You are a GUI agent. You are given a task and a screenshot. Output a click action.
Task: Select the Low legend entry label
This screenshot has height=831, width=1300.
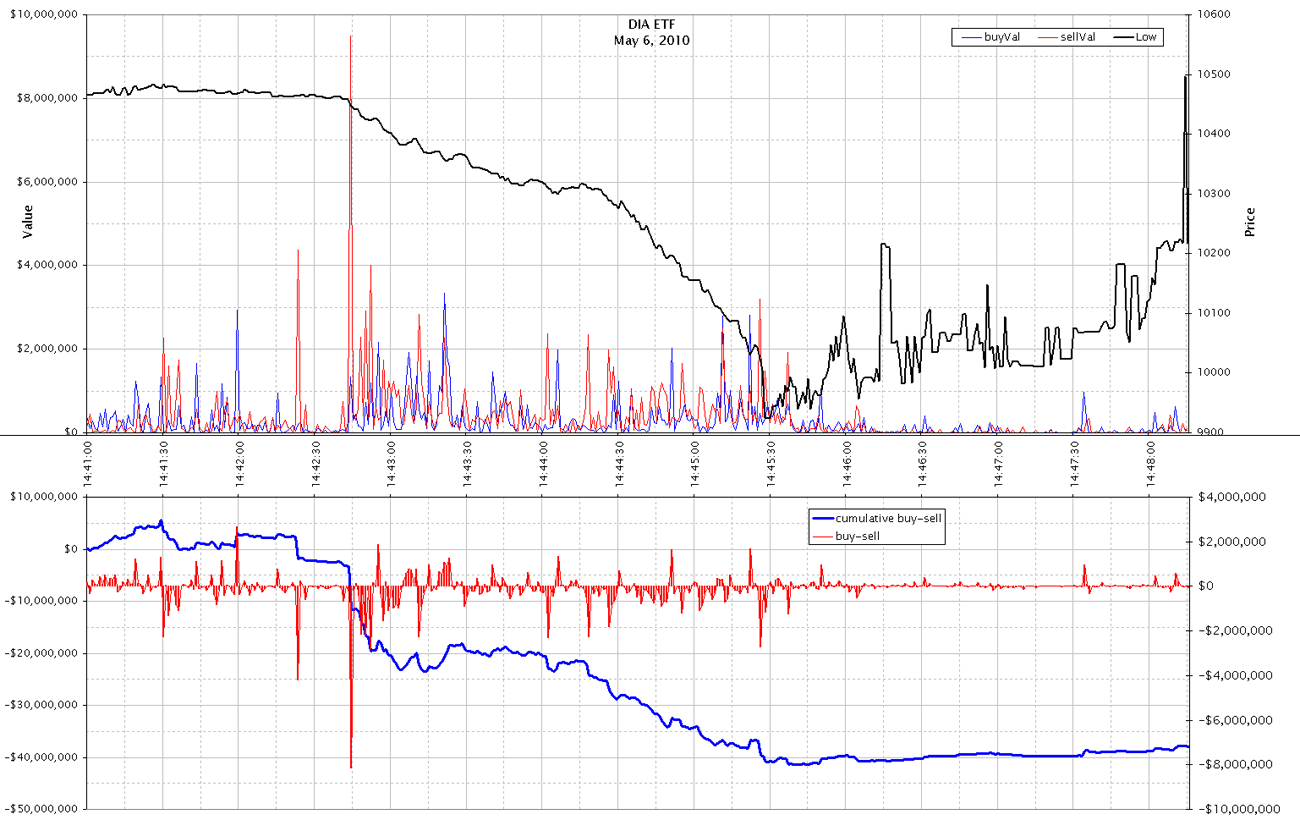click(1146, 37)
